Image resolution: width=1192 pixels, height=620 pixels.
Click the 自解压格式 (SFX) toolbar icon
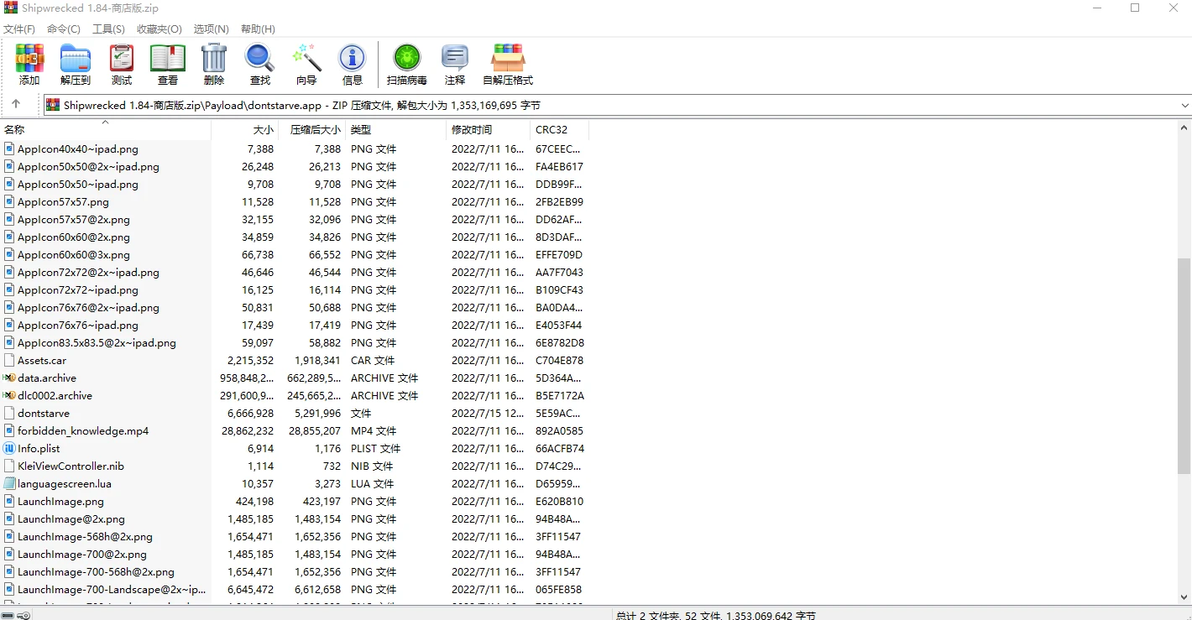(x=507, y=65)
